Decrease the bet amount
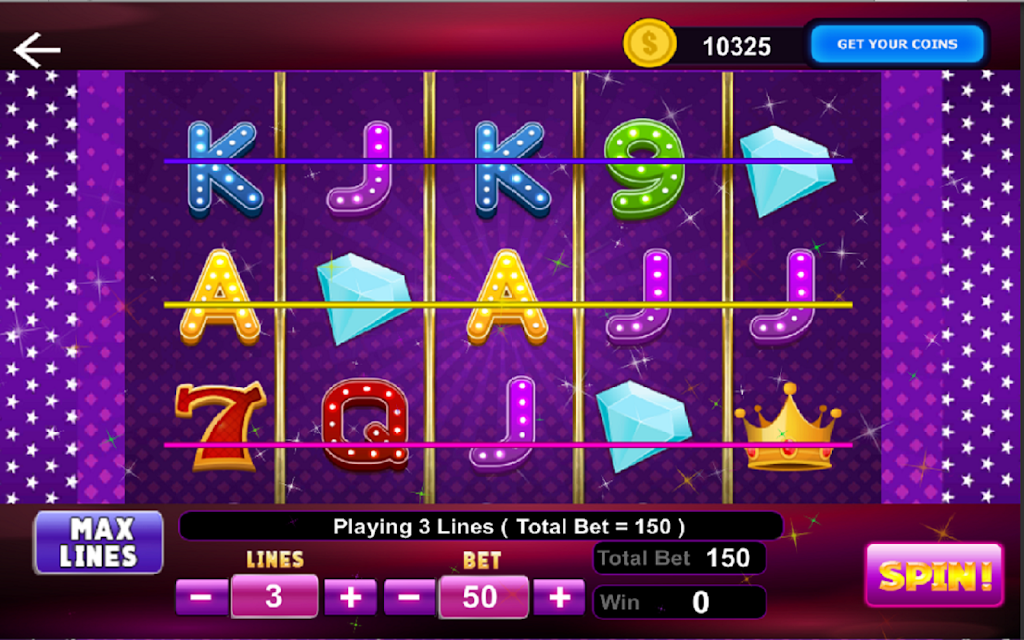The image size is (1024, 640). pos(409,598)
